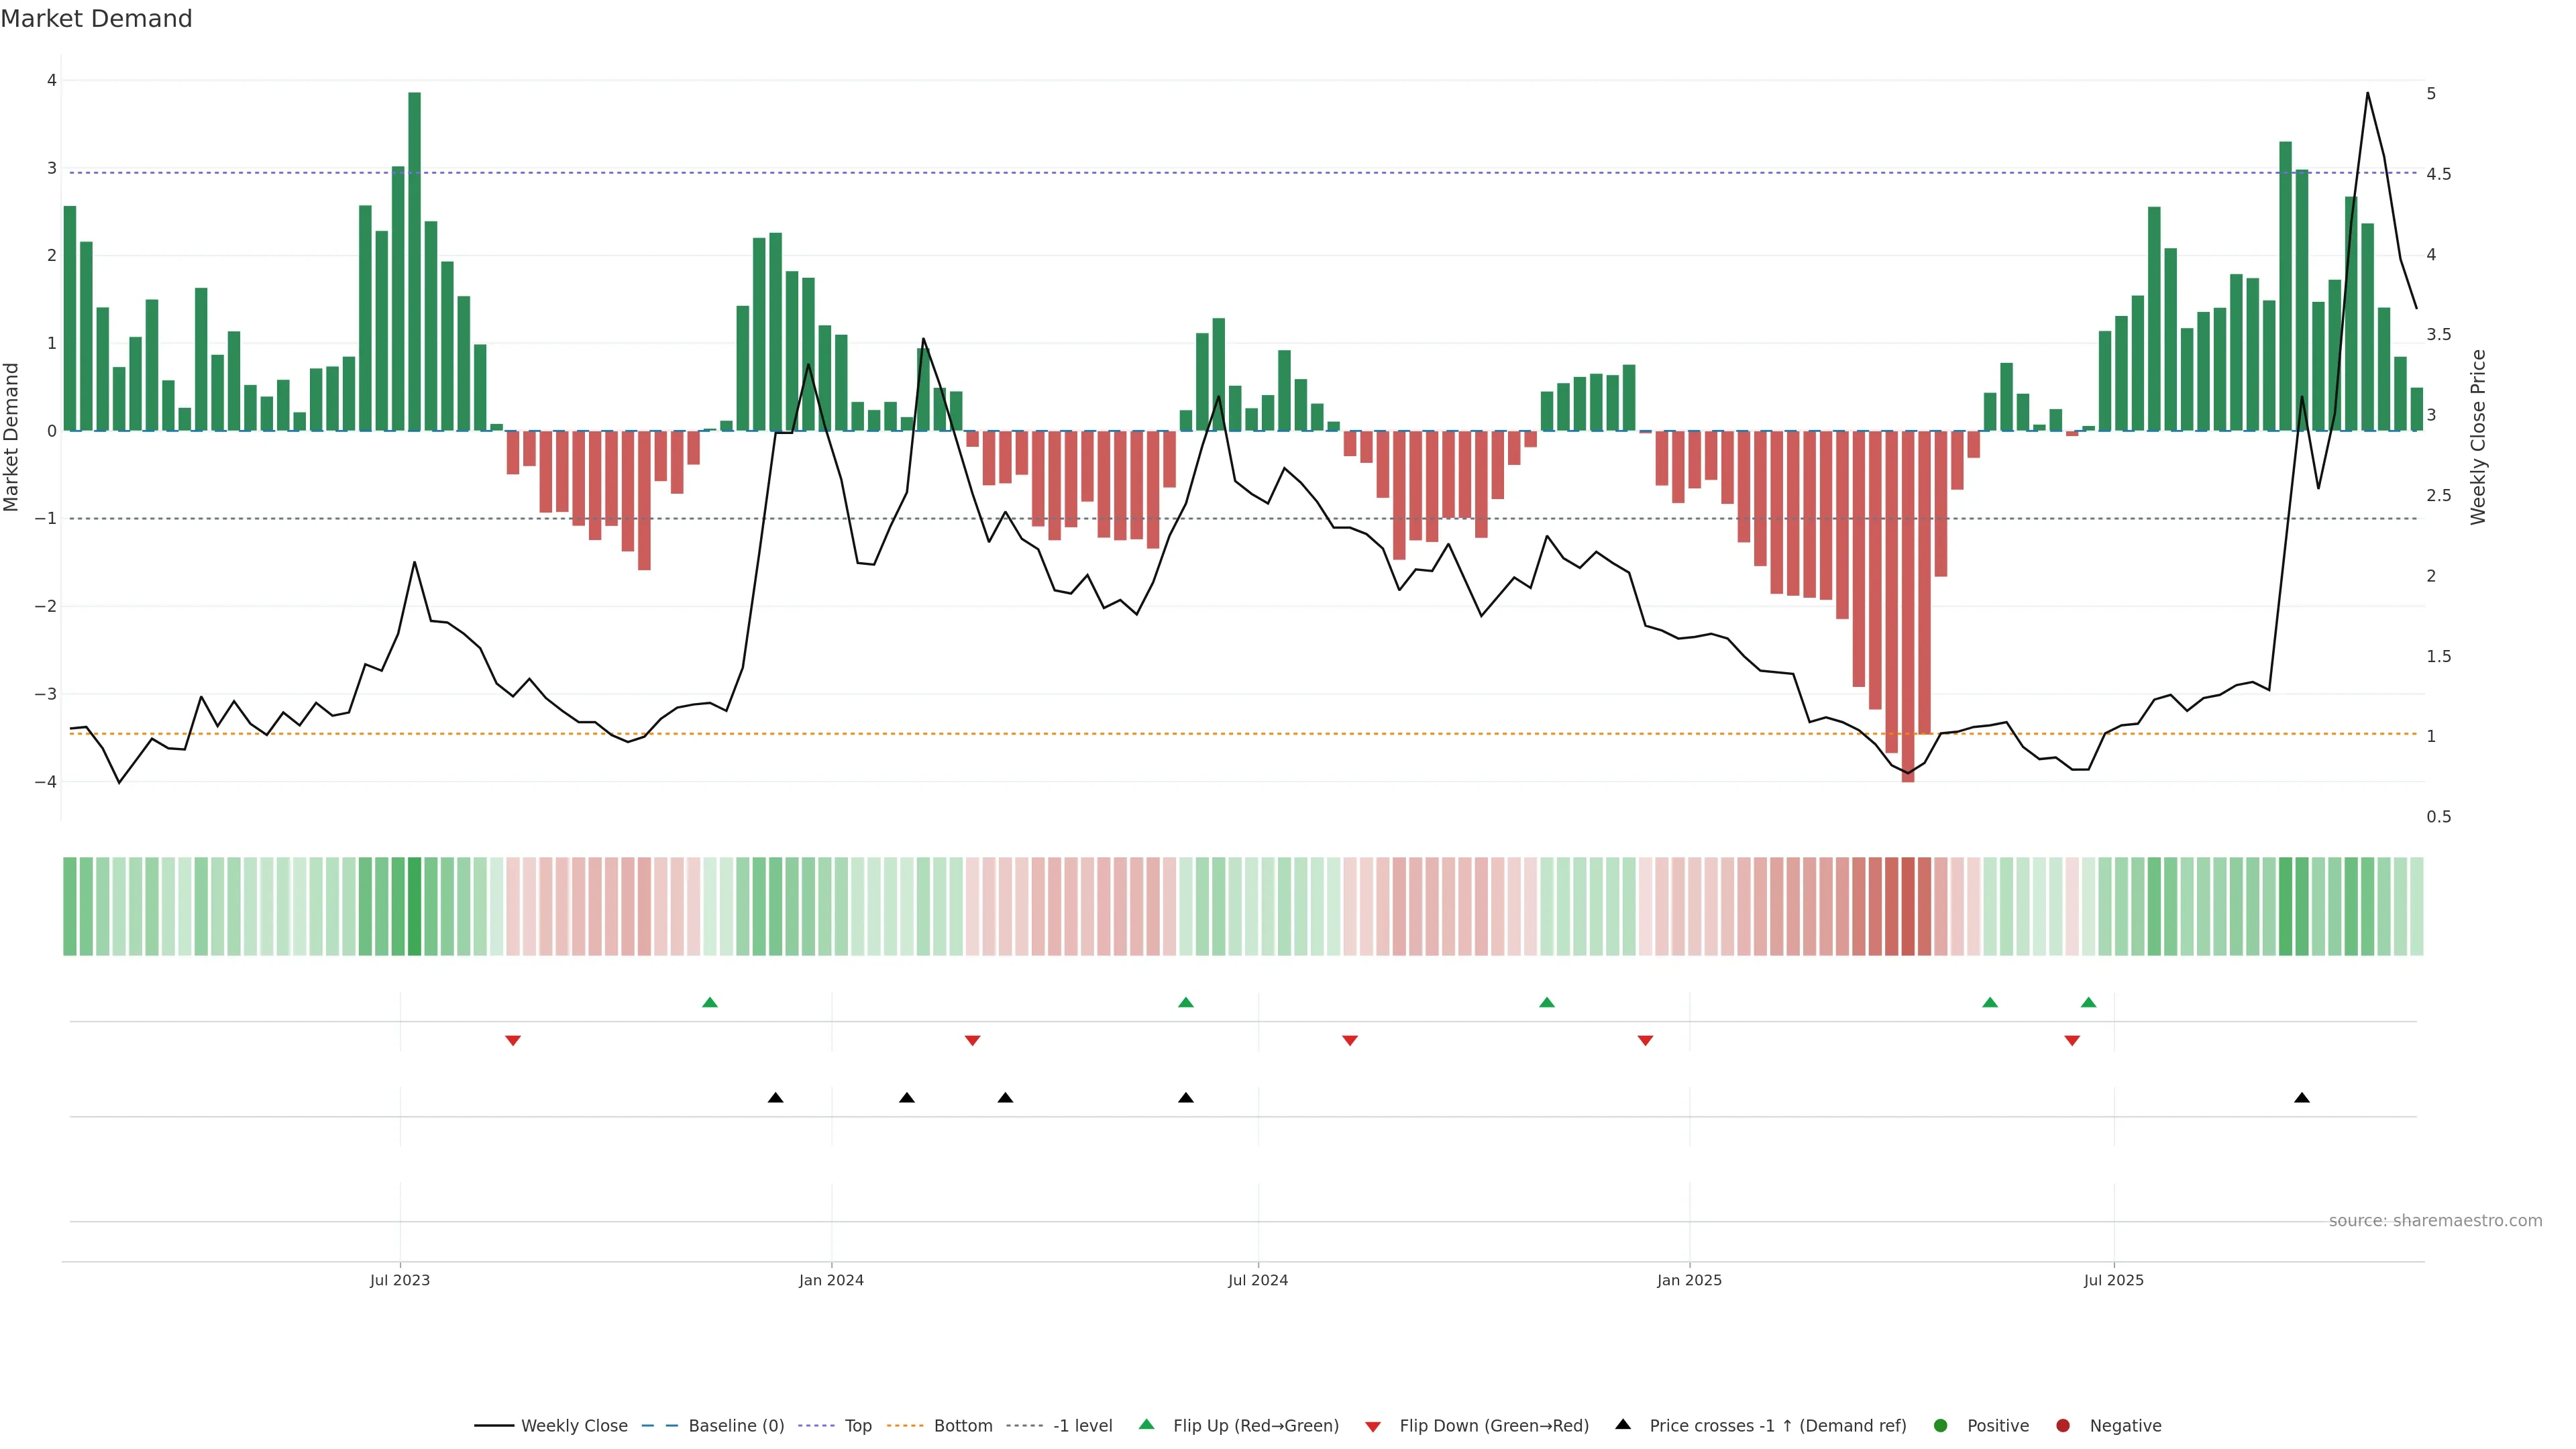Click the source: sharemaestro.com text
This screenshot has height=1449, width=2576.
pos(2435,1221)
